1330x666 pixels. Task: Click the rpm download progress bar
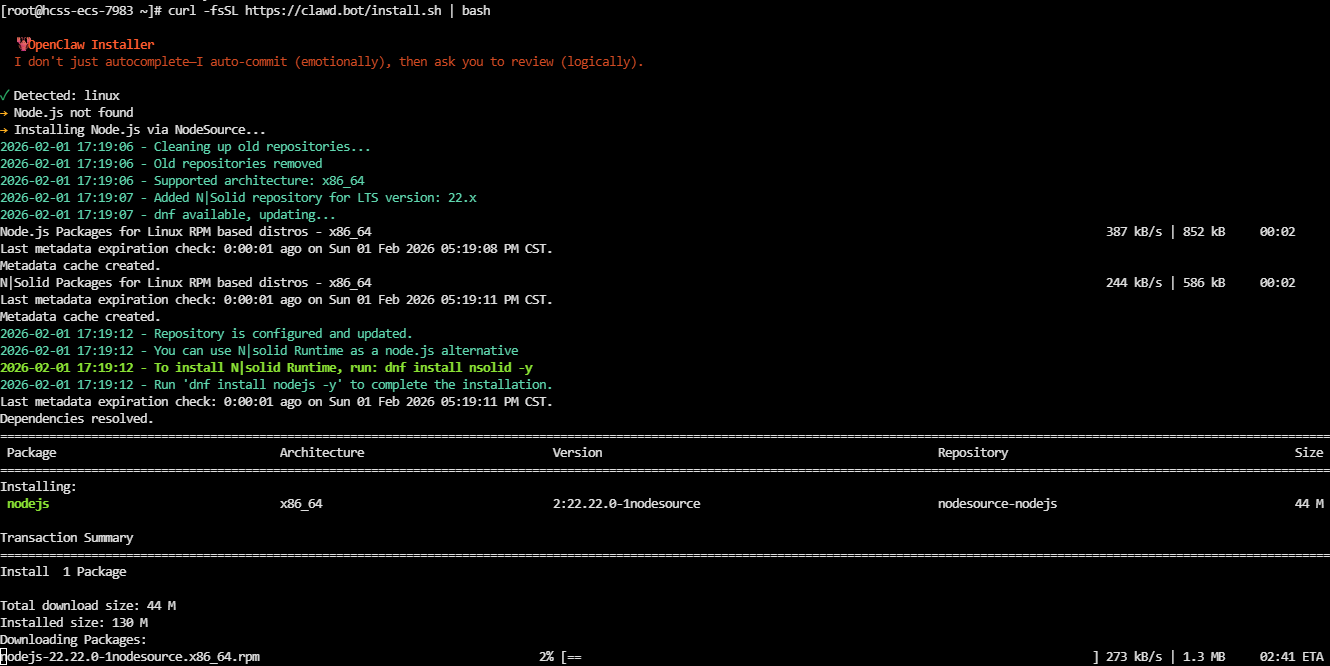[x=830, y=657]
